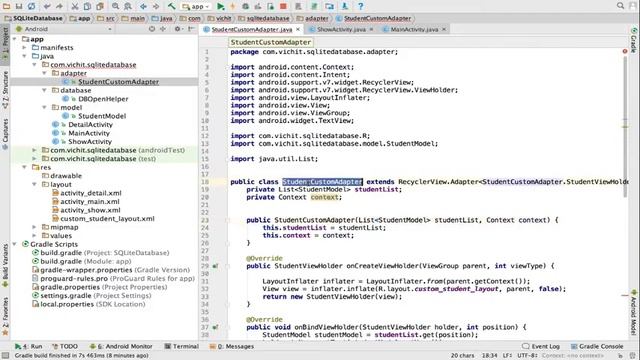640x360 pixels.
Task: Toggle Structure side panel tab
Action: click(5, 91)
